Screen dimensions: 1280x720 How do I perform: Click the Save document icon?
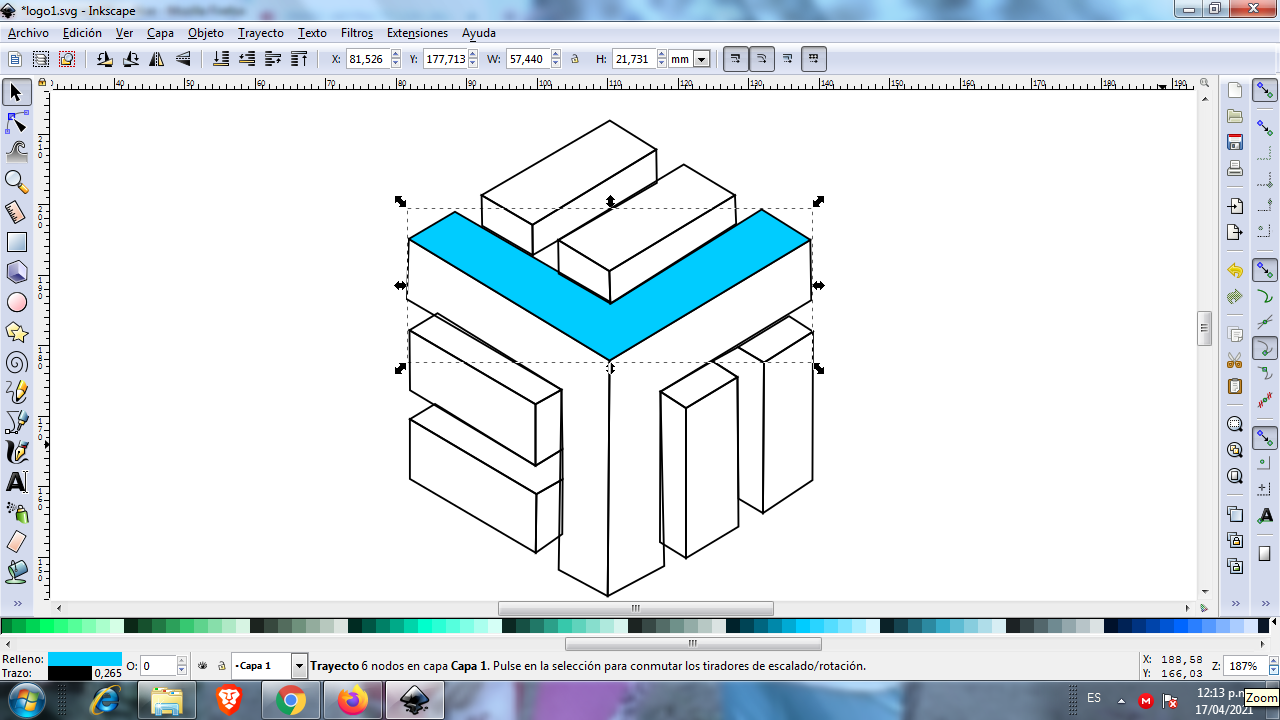[x=1235, y=141]
